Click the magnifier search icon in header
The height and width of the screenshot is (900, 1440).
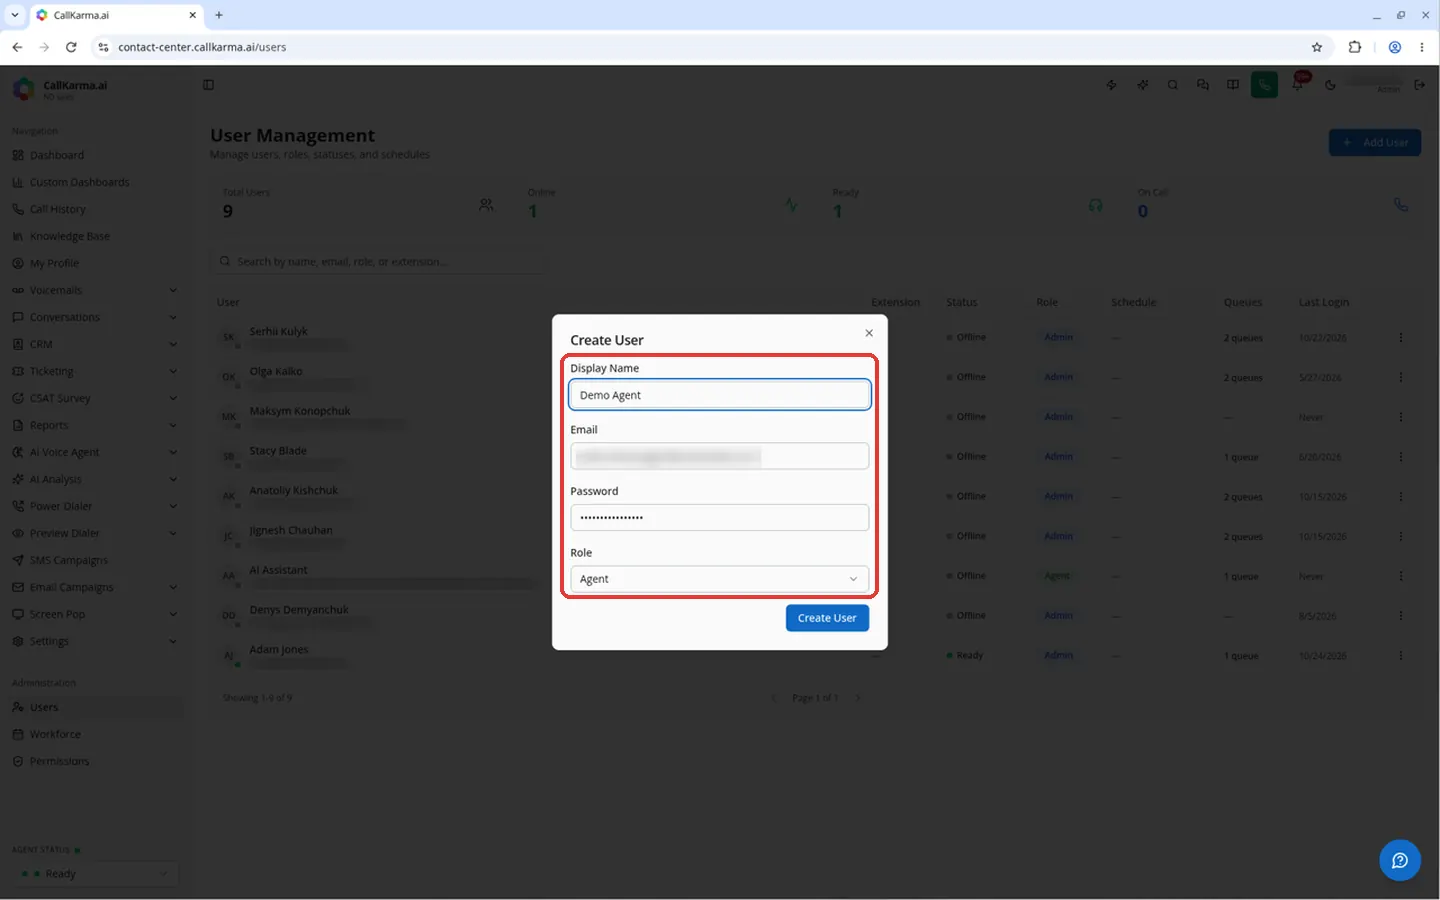click(1173, 85)
